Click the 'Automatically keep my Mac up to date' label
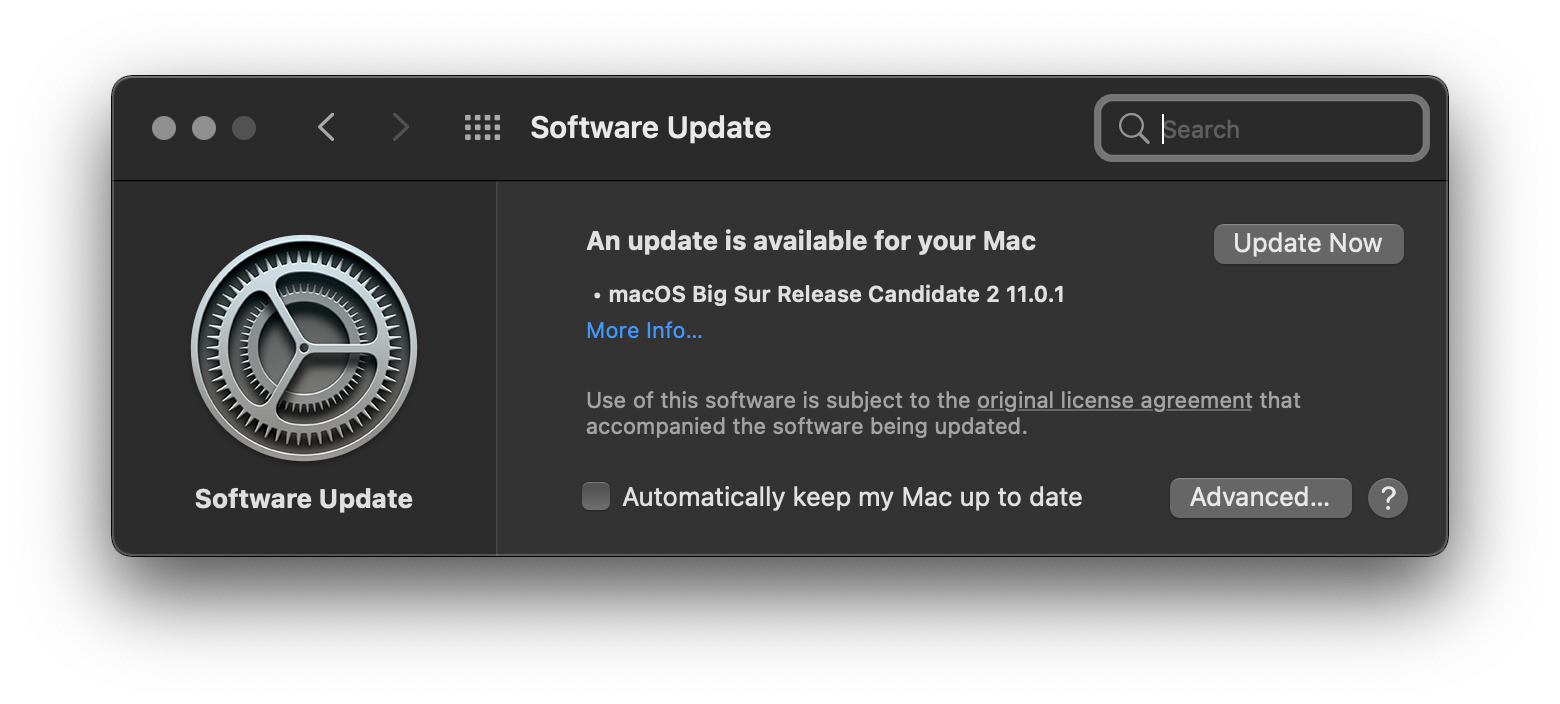The height and width of the screenshot is (704, 1560). coord(852,498)
